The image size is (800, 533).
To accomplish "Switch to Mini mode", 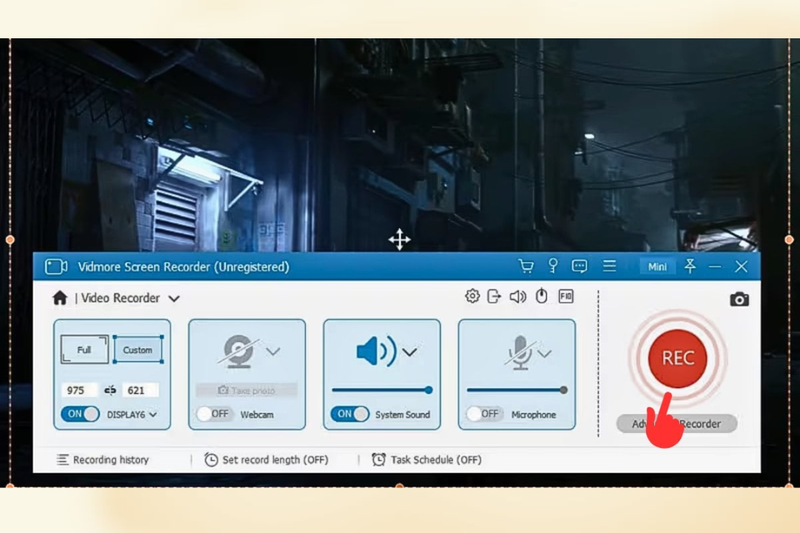I will [657, 267].
